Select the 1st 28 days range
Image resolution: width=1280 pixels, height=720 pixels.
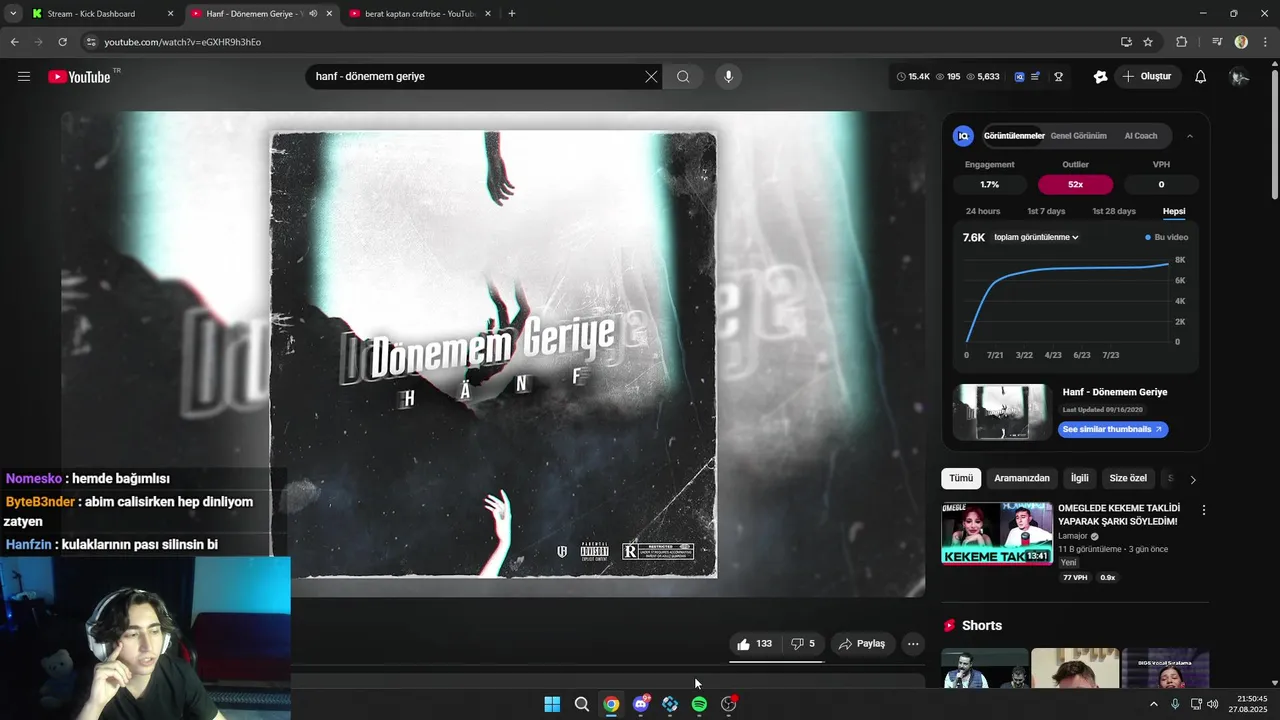tap(1114, 211)
